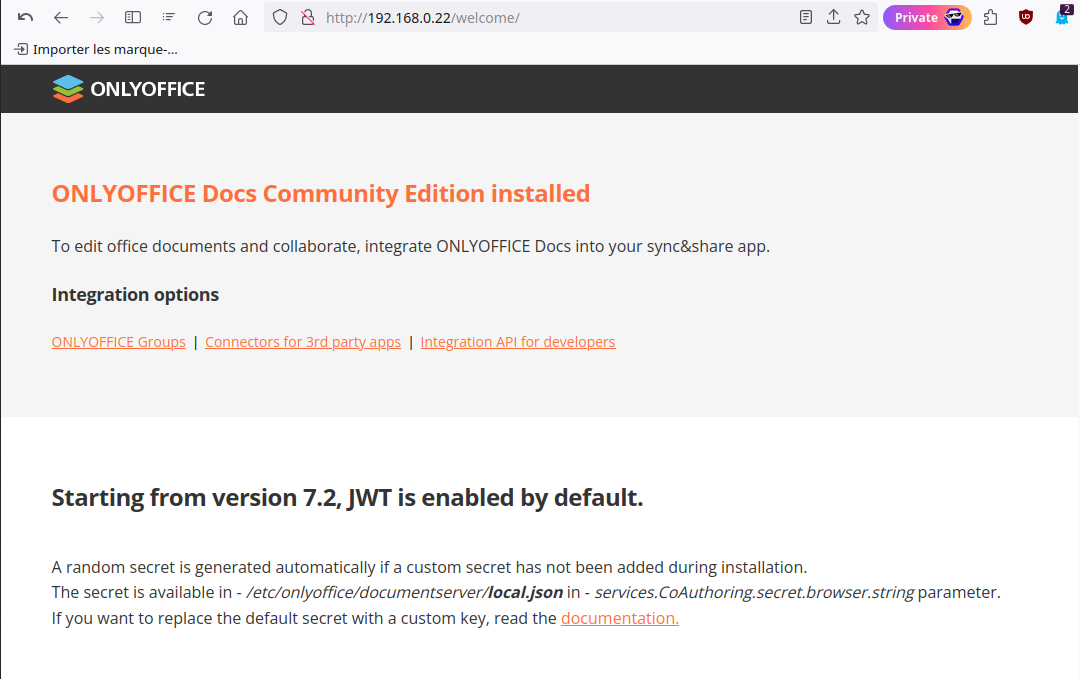Open the sidebar panel icon
Screen dimensions: 1080x679
(x=133, y=18)
